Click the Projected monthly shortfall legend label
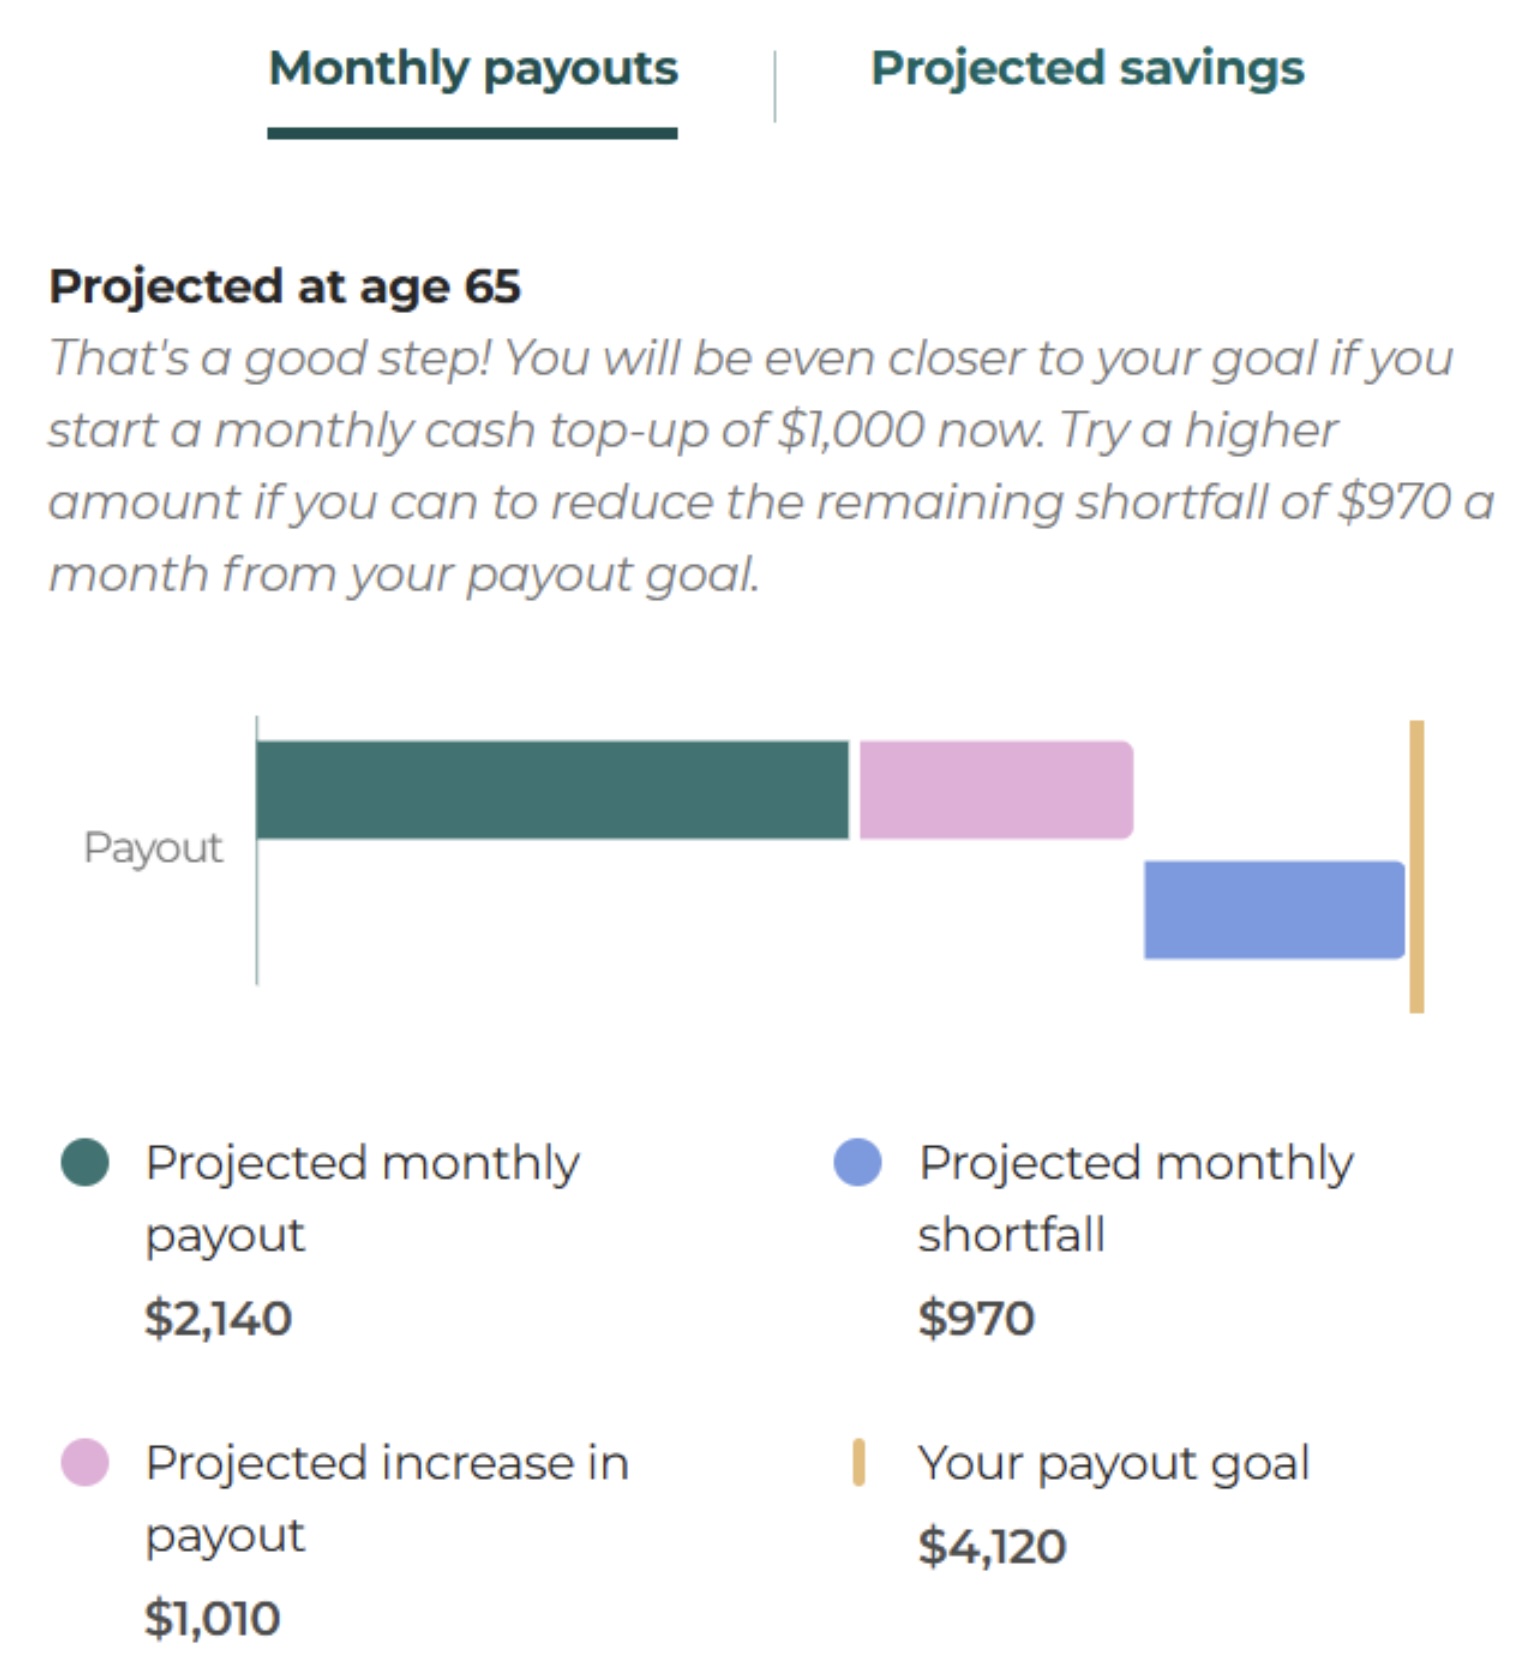 coord(1135,1198)
